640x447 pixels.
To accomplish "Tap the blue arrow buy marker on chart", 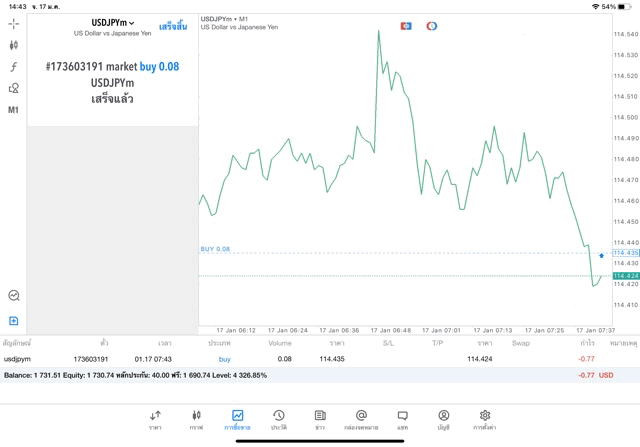I will pos(601,256).
